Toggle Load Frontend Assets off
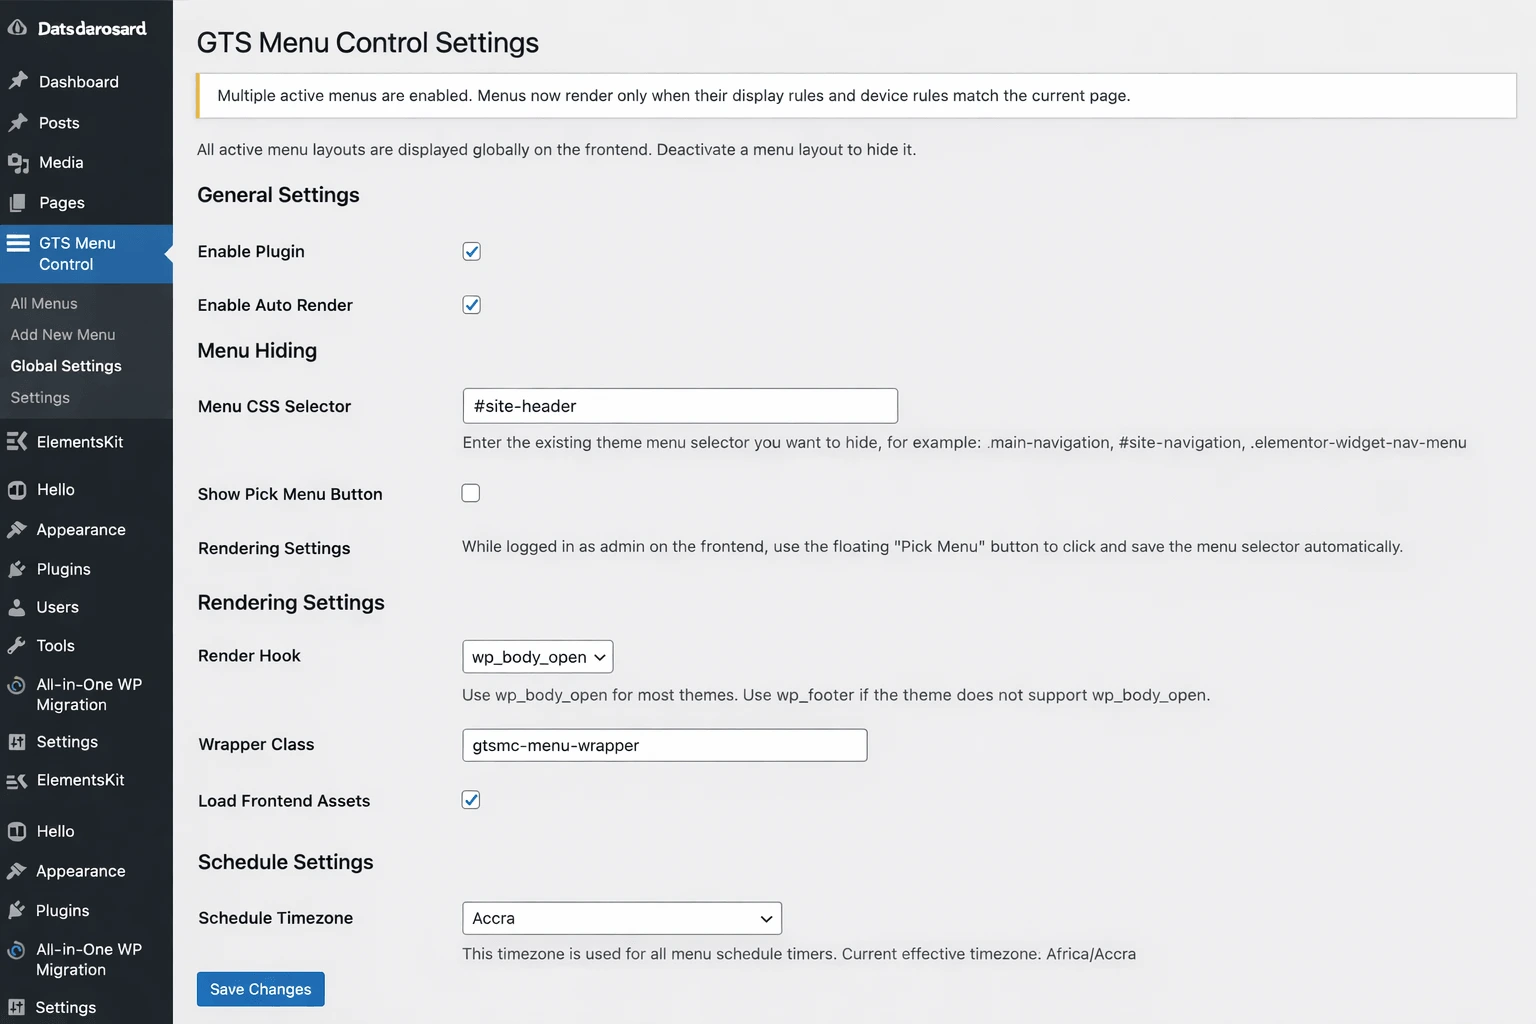The width and height of the screenshot is (1536, 1024). [x=470, y=799]
